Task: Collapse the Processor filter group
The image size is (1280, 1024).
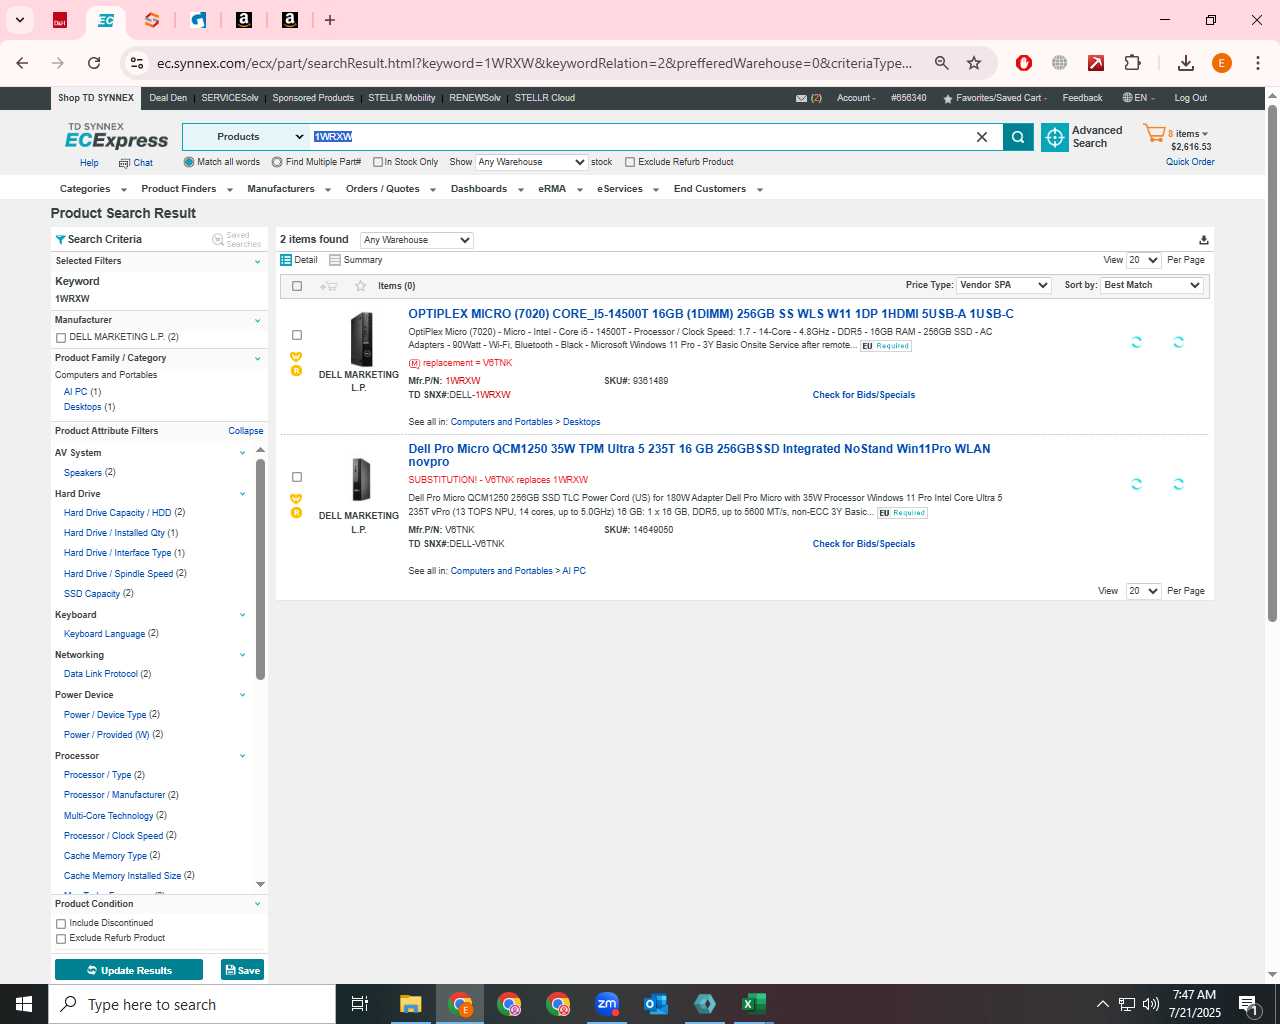Action: [x=242, y=756]
